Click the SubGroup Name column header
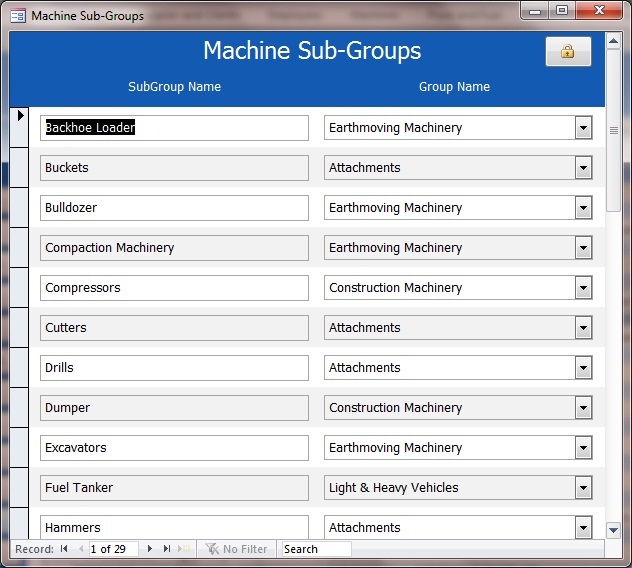This screenshot has width=632, height=568. [x=175, y=87]
